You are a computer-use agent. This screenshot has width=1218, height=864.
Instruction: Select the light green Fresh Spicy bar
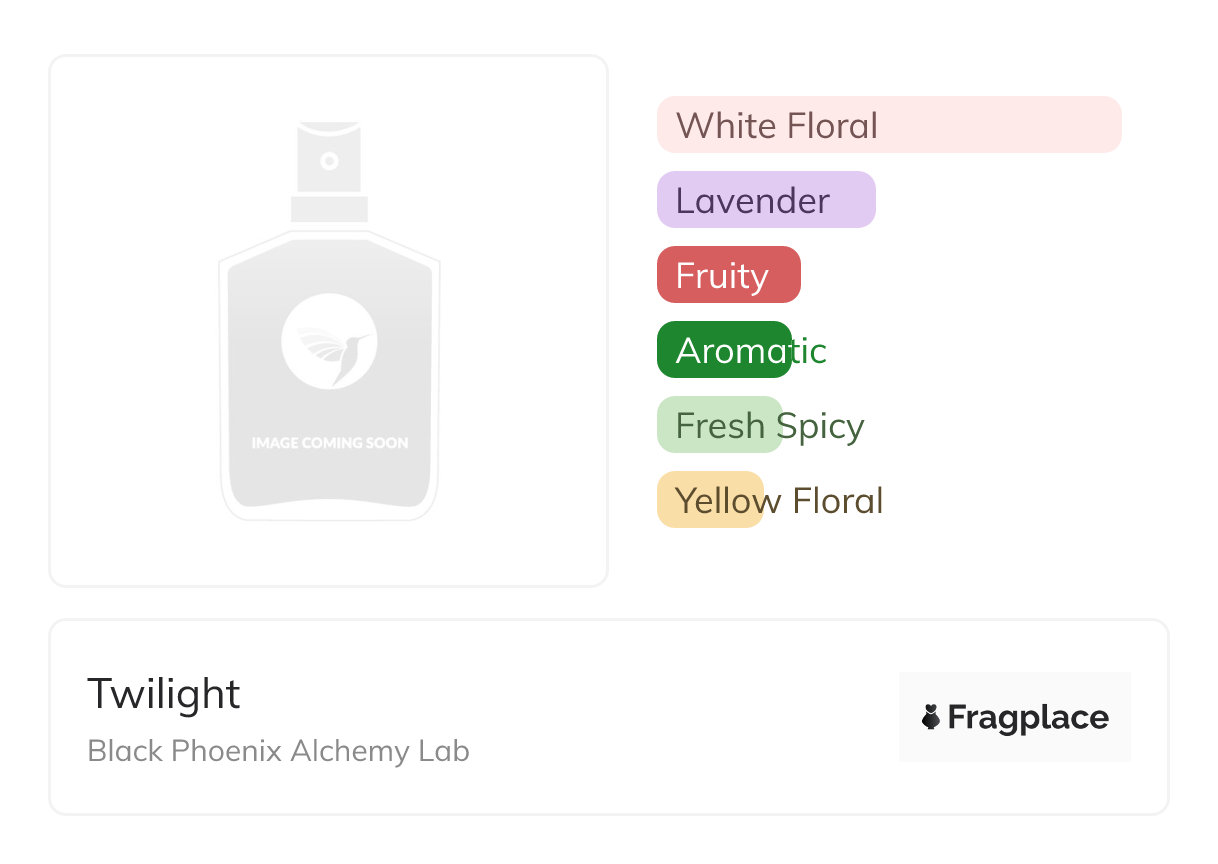[x=719, y=425]
